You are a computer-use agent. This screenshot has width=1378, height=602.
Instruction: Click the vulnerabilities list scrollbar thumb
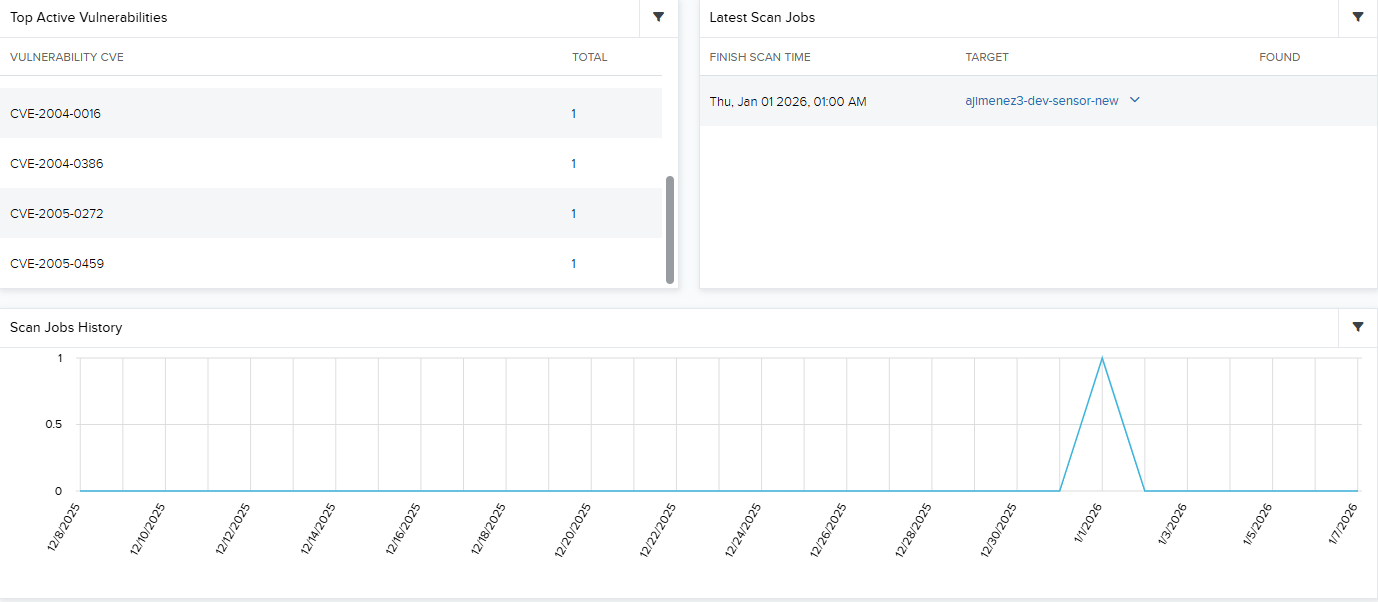(670, 230)
